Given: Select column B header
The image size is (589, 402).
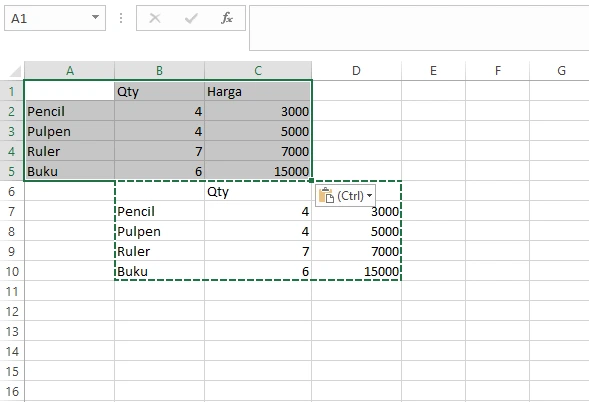Looking at the screenshot, I should tap(160, 71).
